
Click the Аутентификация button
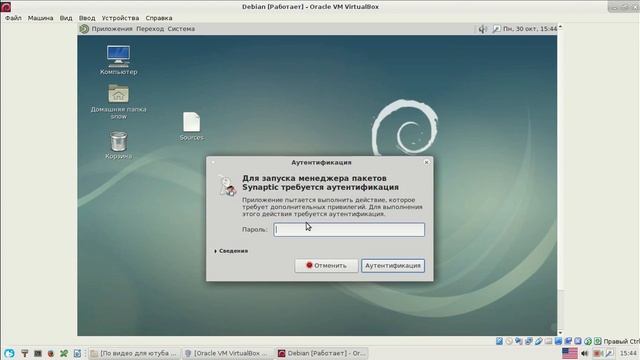click(393, 265)
